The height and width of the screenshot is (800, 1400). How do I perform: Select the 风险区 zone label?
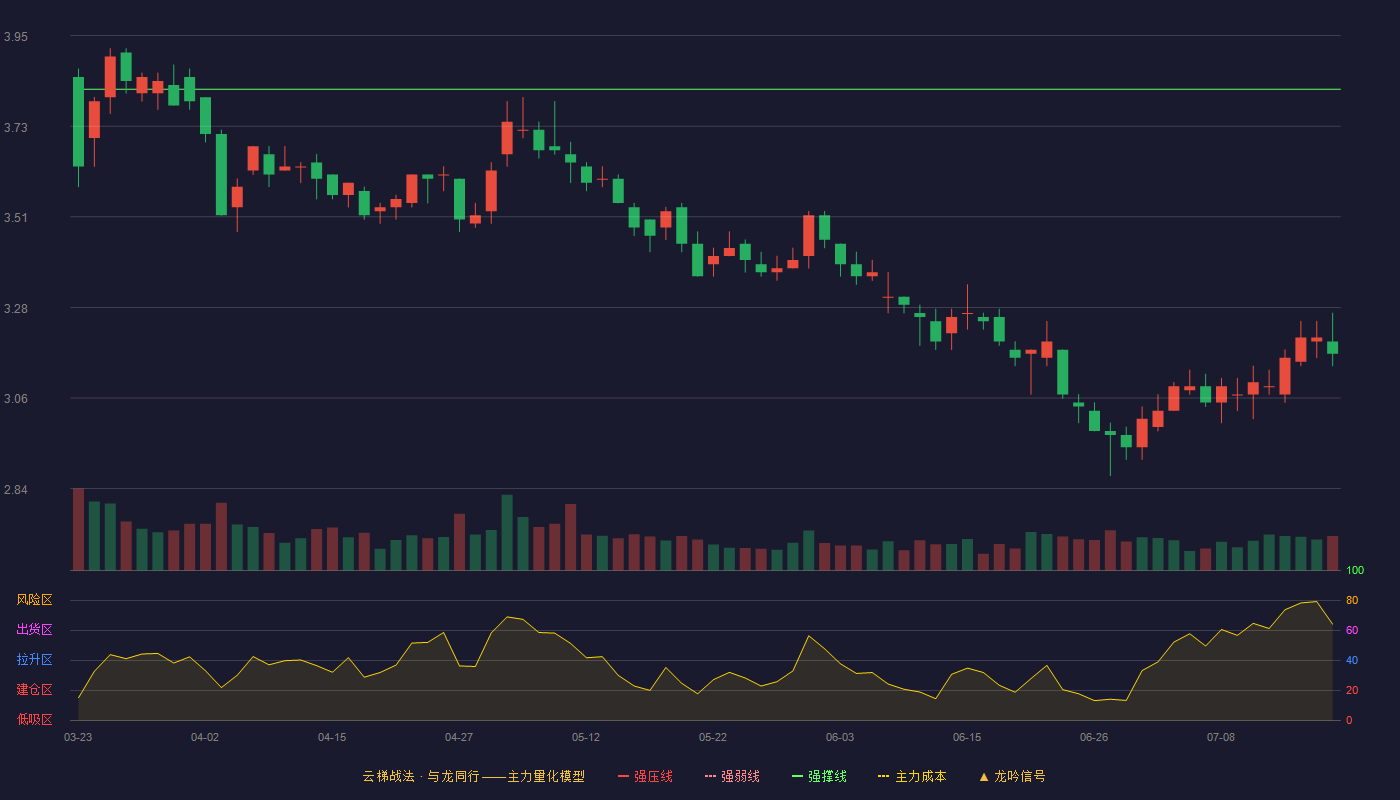(x=34, y=600)
